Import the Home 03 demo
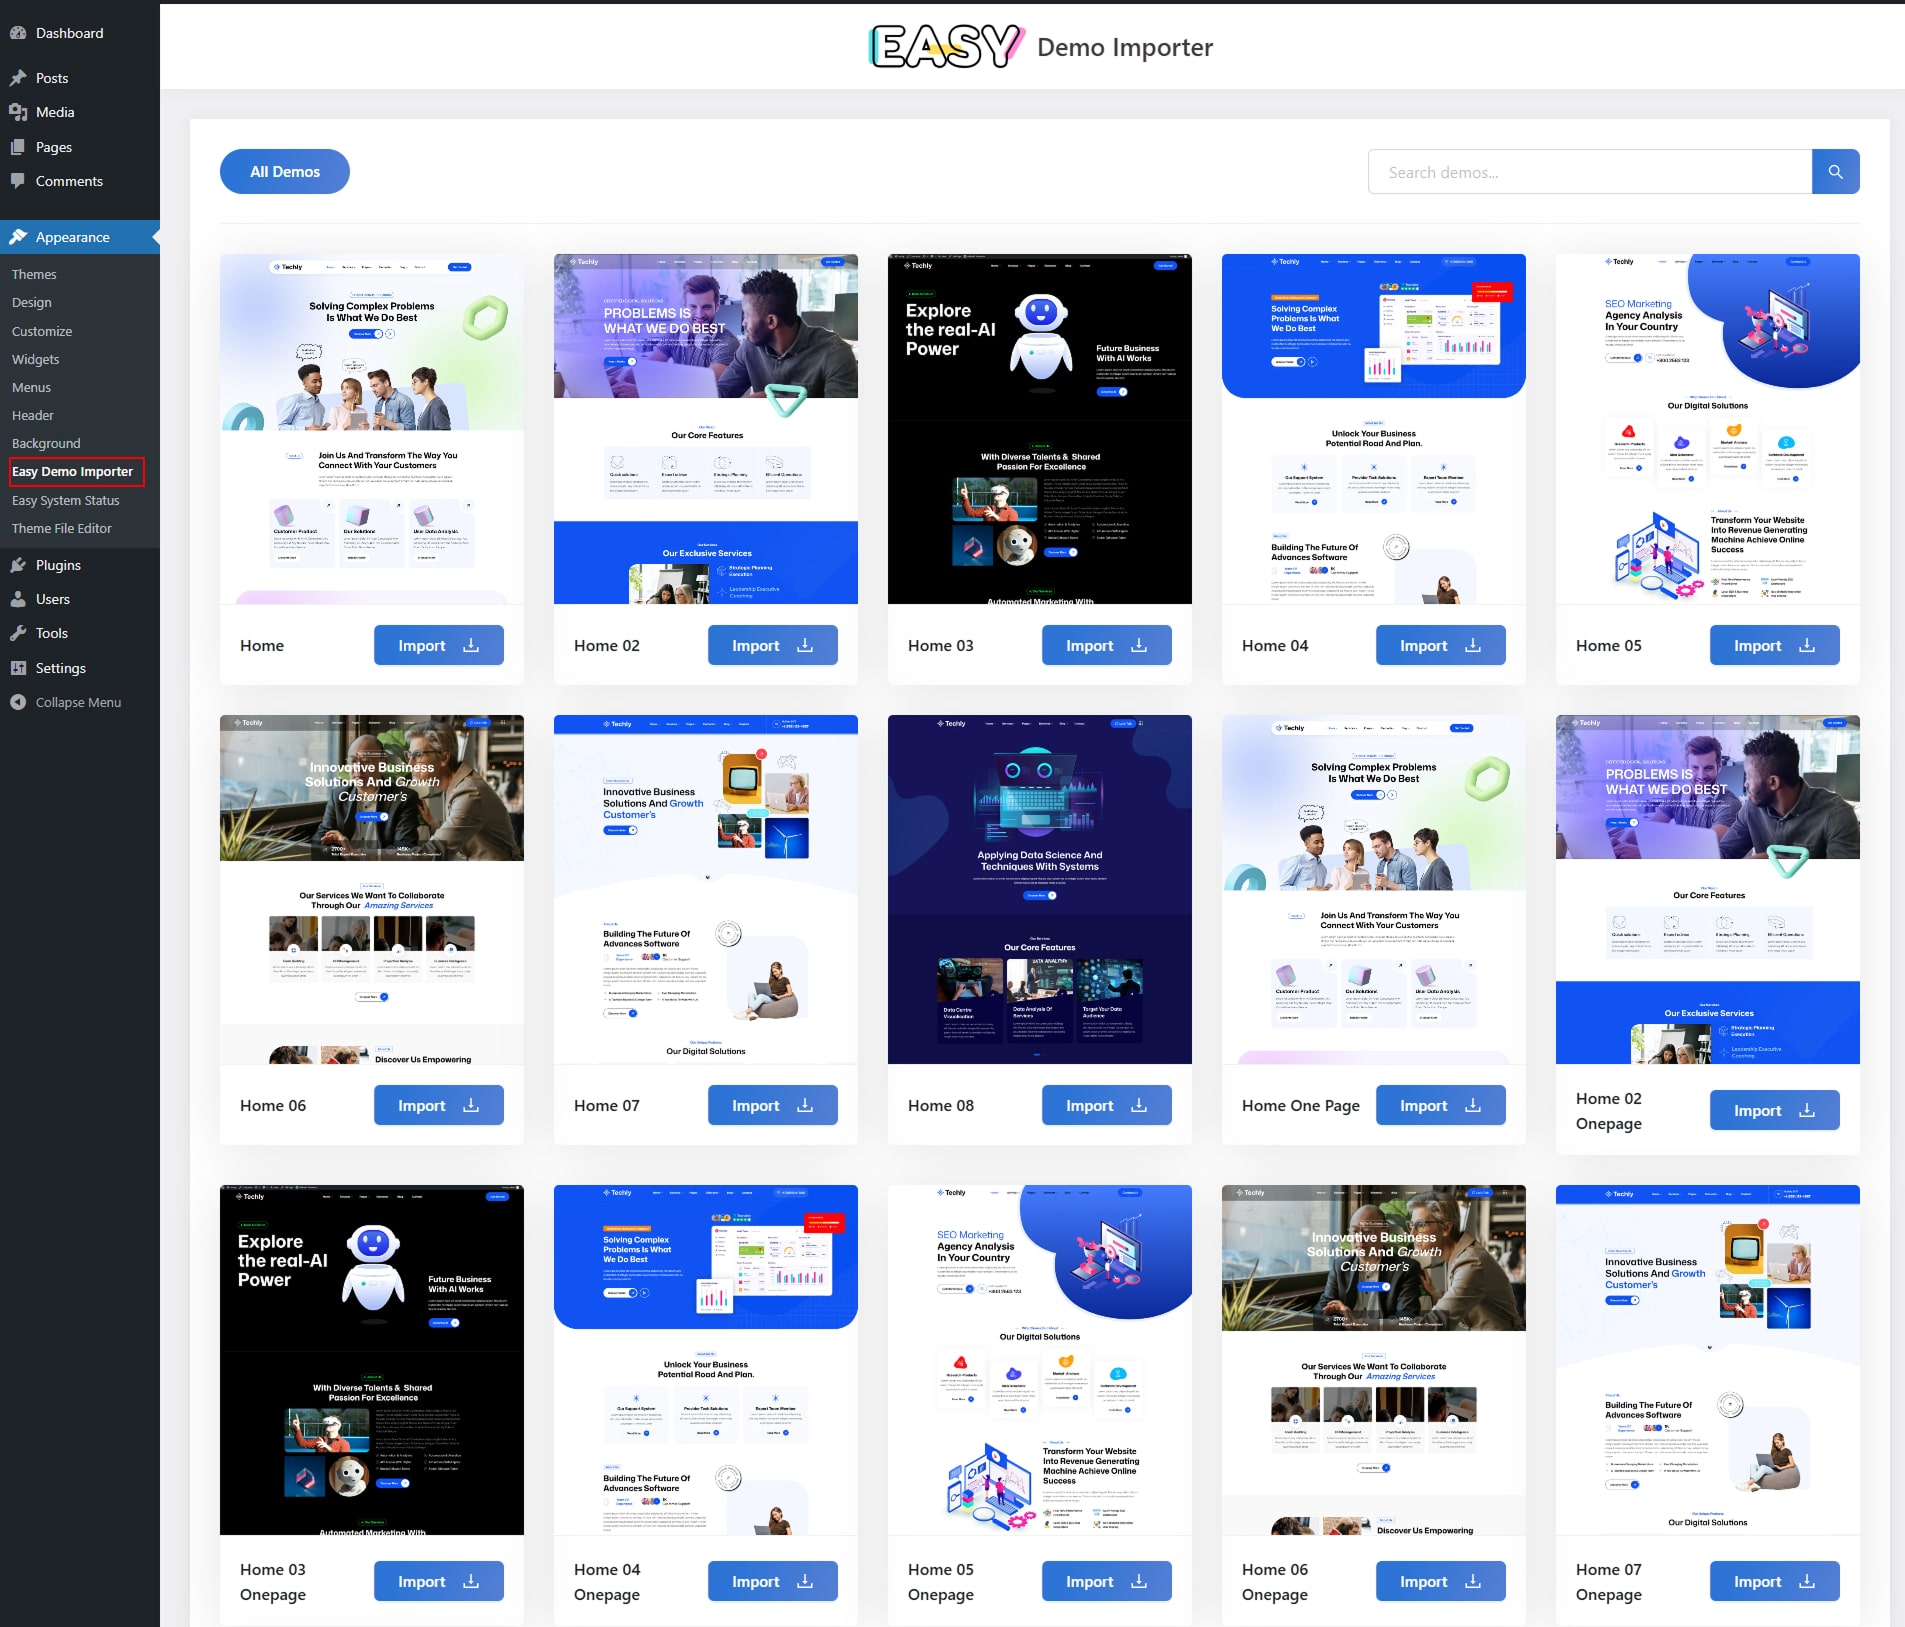 1106,645
